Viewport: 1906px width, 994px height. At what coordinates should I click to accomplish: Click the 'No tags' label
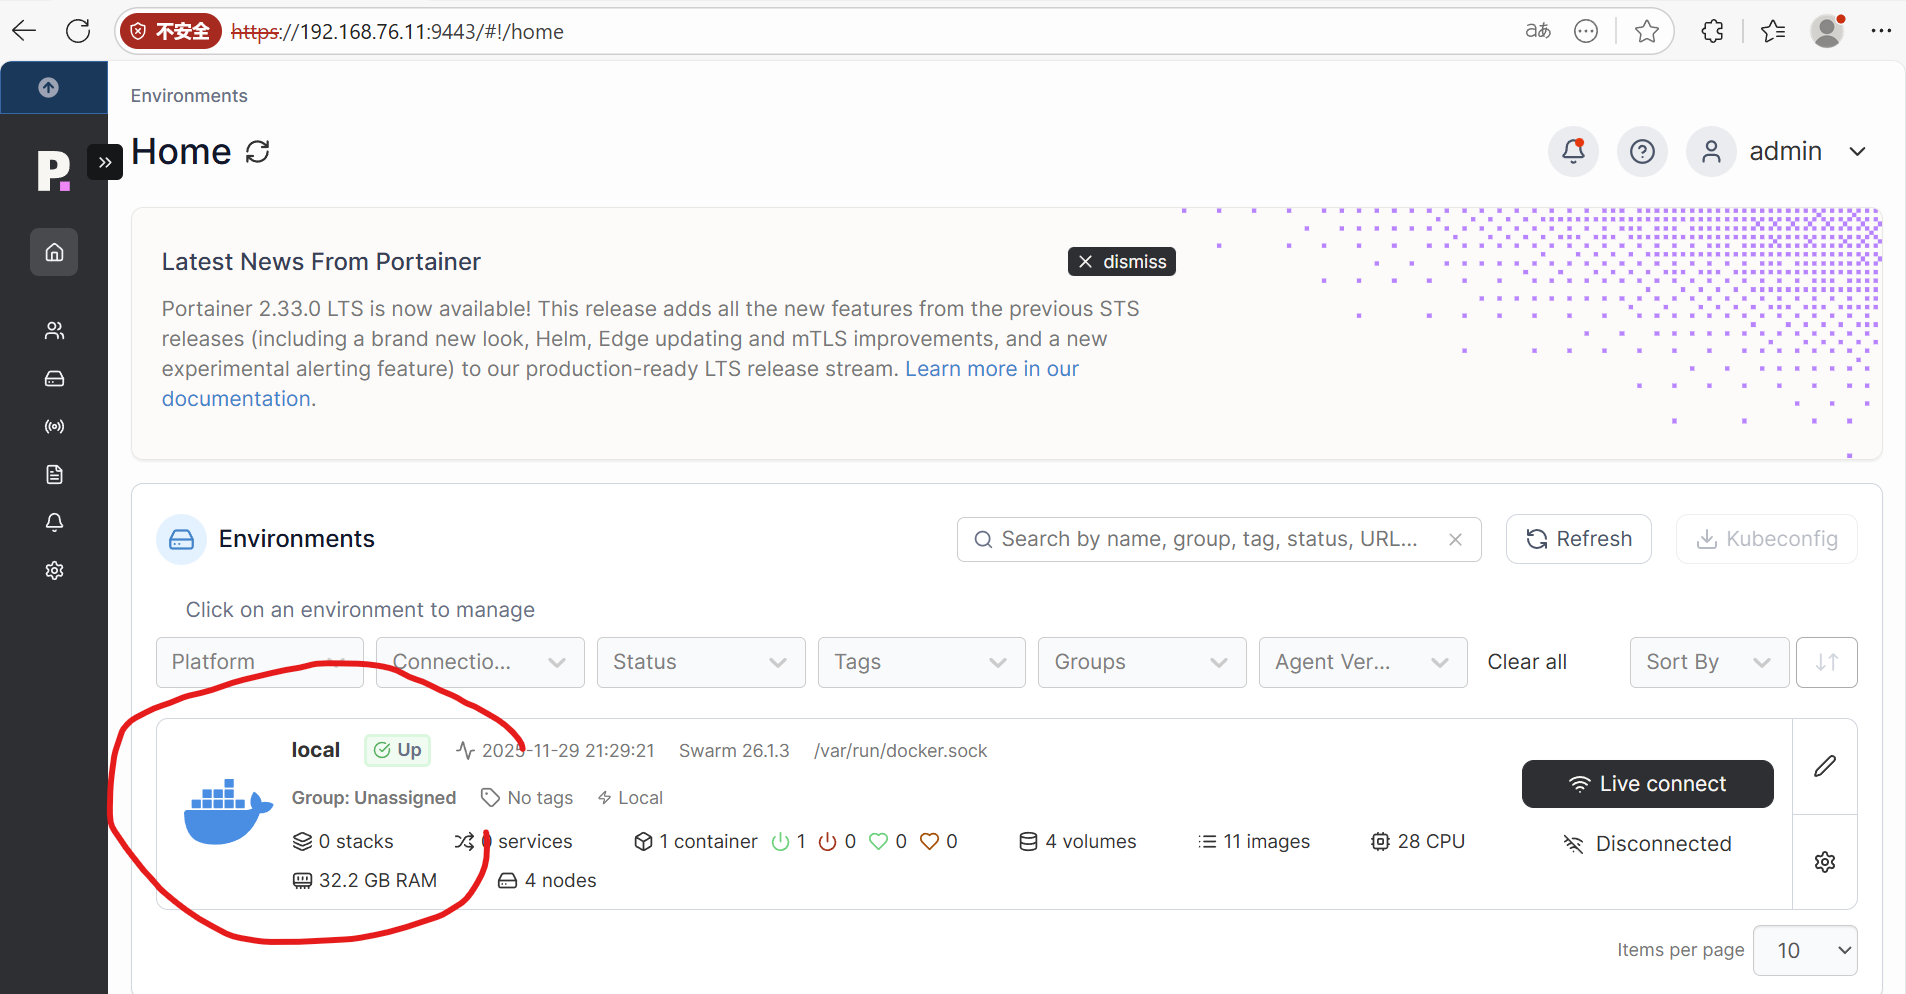[x=527, y=798]
